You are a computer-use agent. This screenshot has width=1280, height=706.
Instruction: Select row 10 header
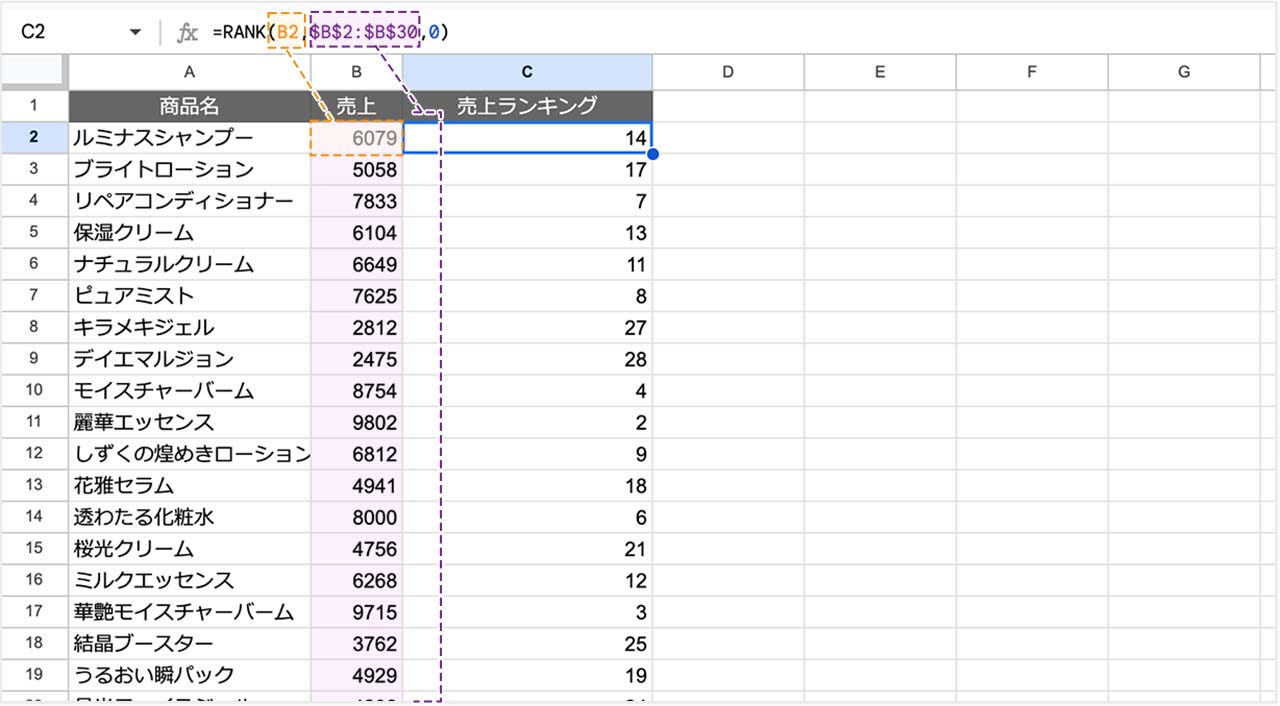coord(33,390)
